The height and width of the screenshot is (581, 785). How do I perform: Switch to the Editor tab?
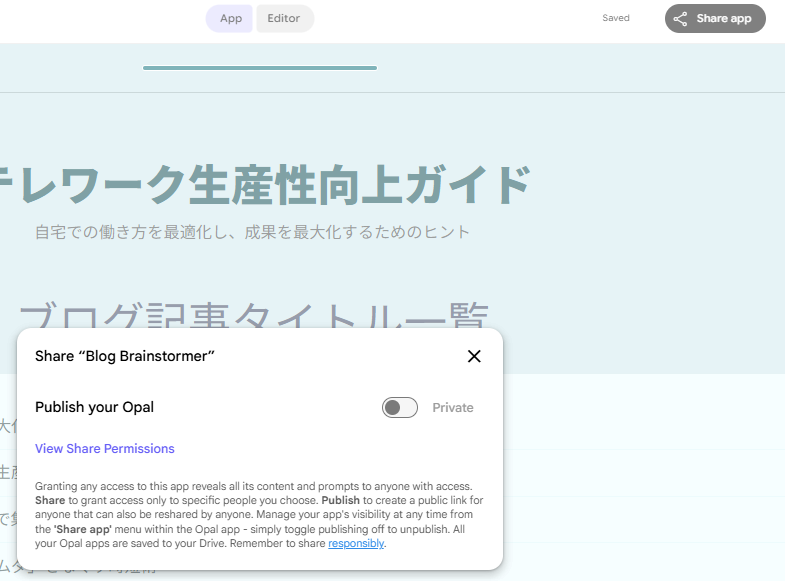(284, 19)
